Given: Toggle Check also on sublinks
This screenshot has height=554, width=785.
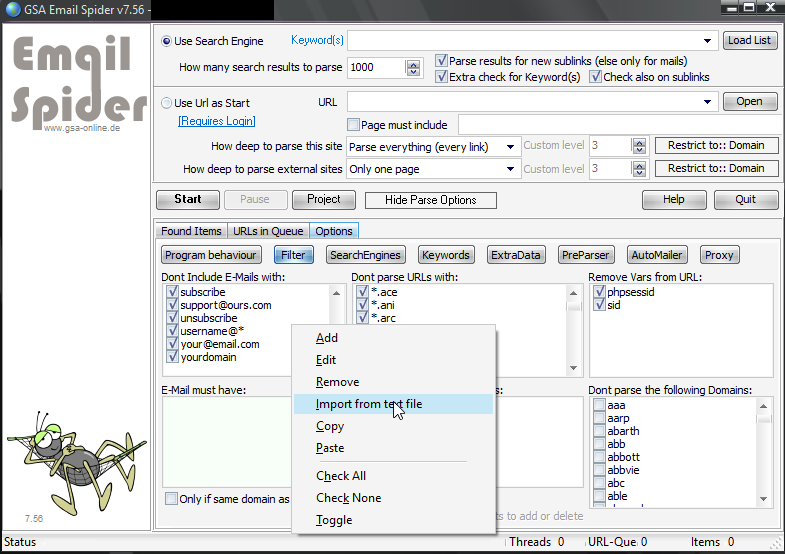Looking at the screenshot, I should pos(595,77).
